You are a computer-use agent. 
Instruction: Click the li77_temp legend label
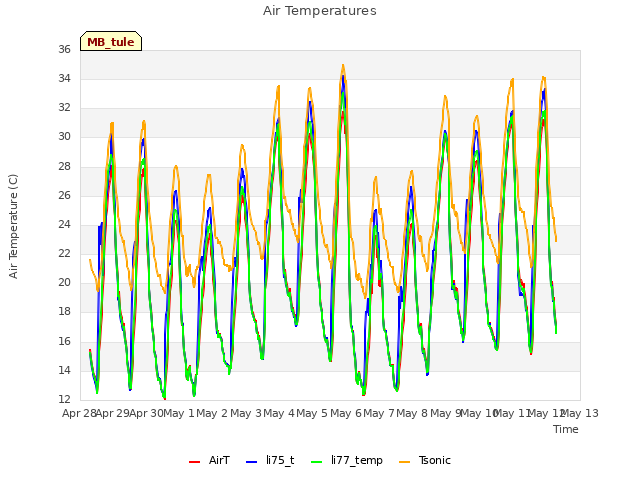coord(357,460)
